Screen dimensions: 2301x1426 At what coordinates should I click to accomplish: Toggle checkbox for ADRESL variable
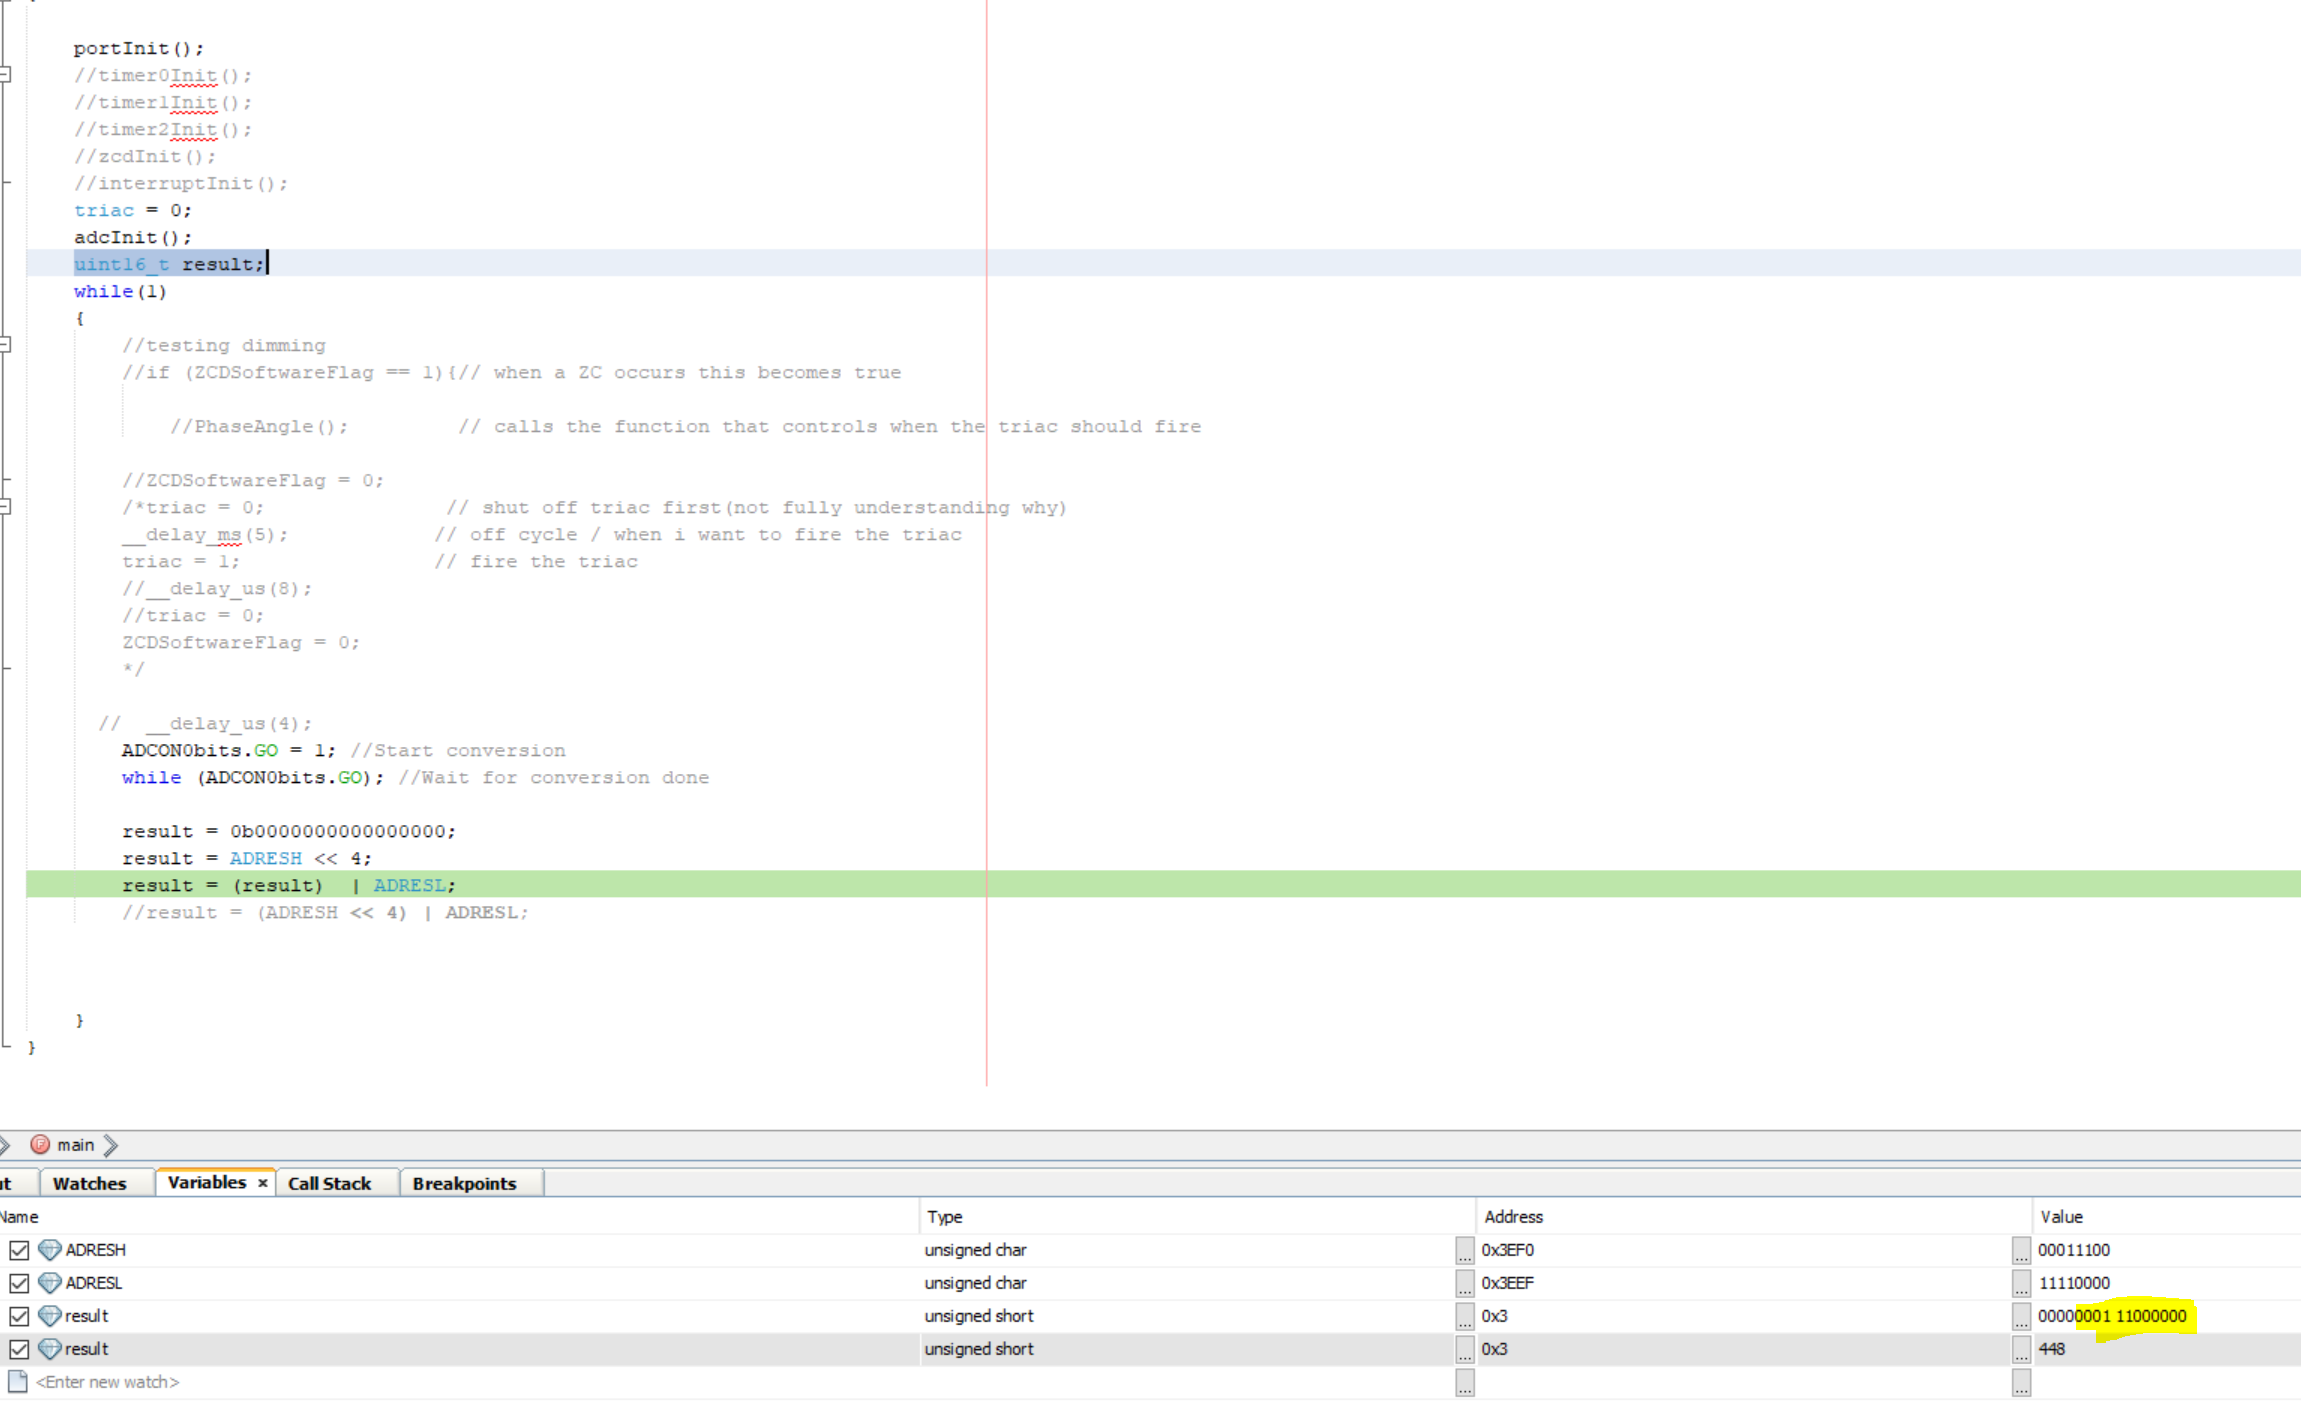(20, 1281)
